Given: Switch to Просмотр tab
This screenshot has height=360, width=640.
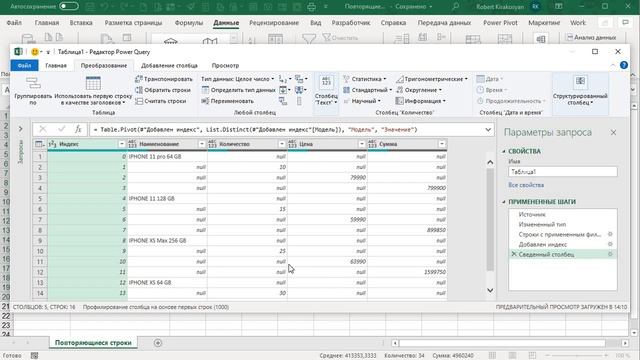Looking at the screenshot, I should pos(225,66).
